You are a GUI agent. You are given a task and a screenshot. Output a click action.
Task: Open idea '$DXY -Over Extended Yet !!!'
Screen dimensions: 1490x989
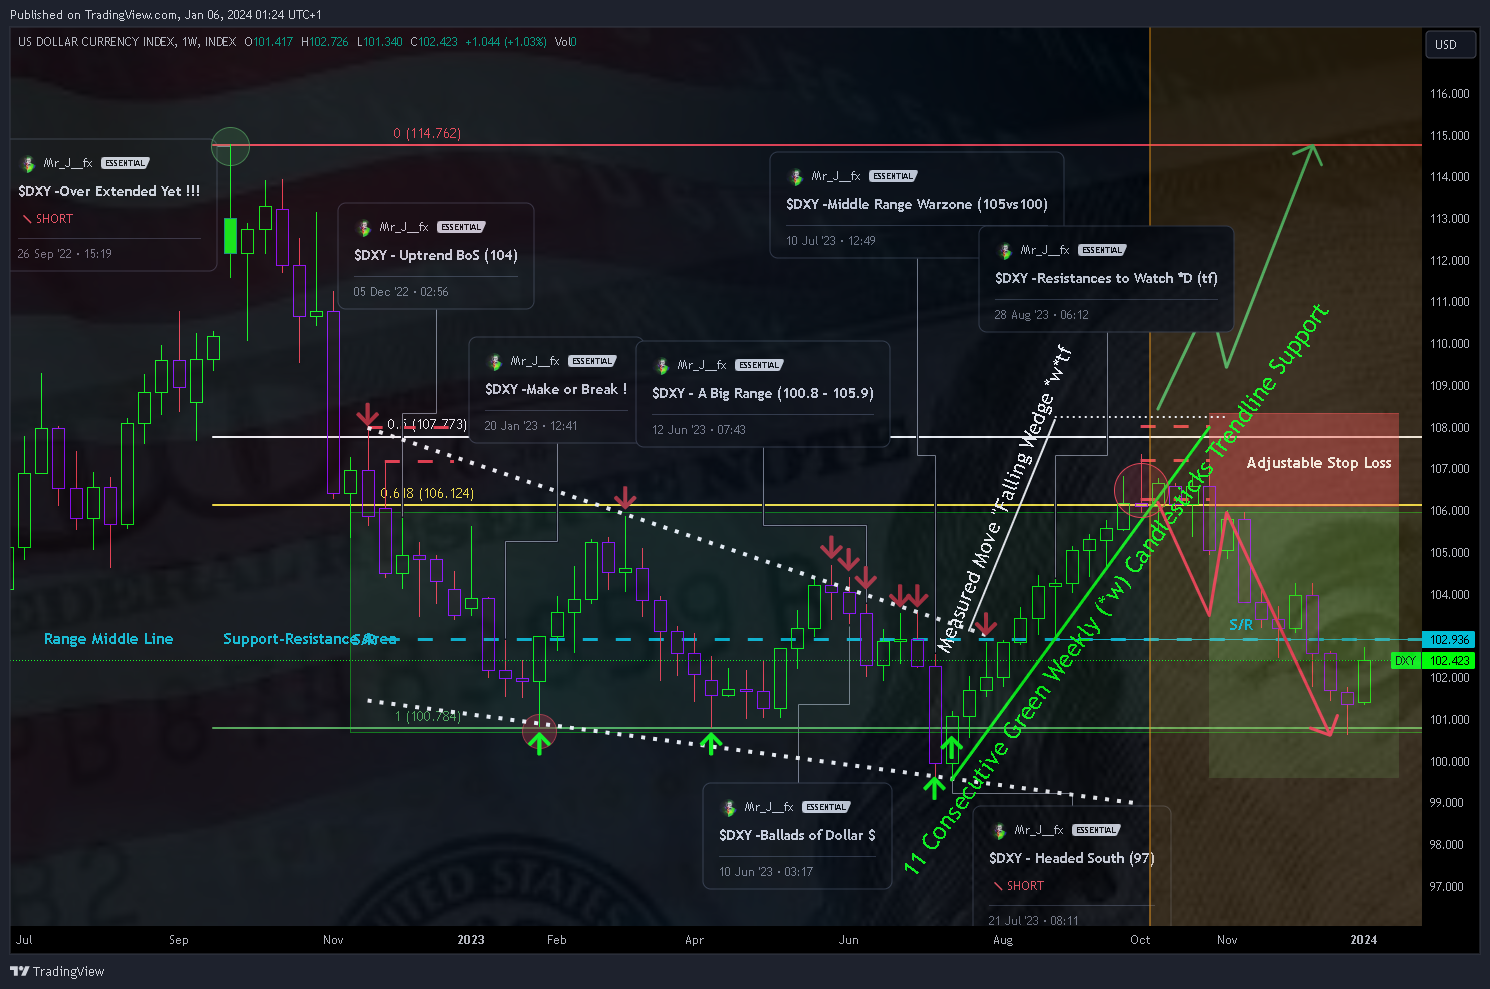click(109, 191)
